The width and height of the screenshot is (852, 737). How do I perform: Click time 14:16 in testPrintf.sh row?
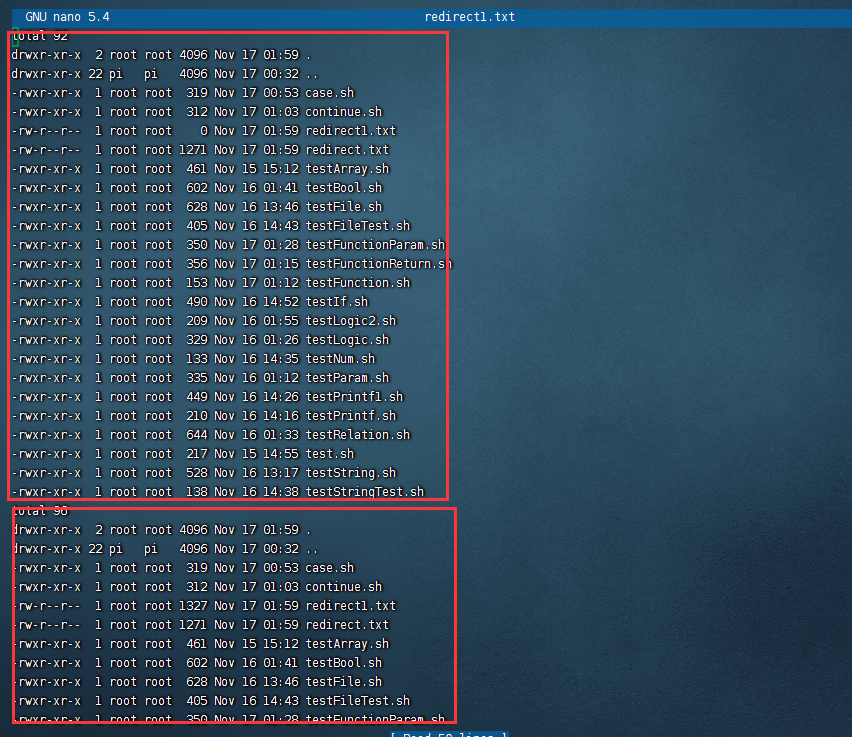281,416
